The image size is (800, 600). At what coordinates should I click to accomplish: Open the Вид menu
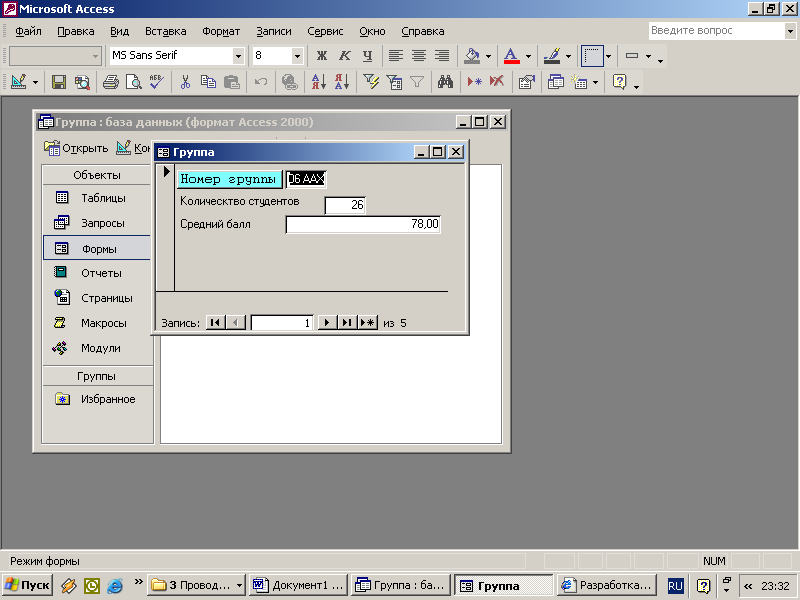pyautogui.click(x=119, y=31)
